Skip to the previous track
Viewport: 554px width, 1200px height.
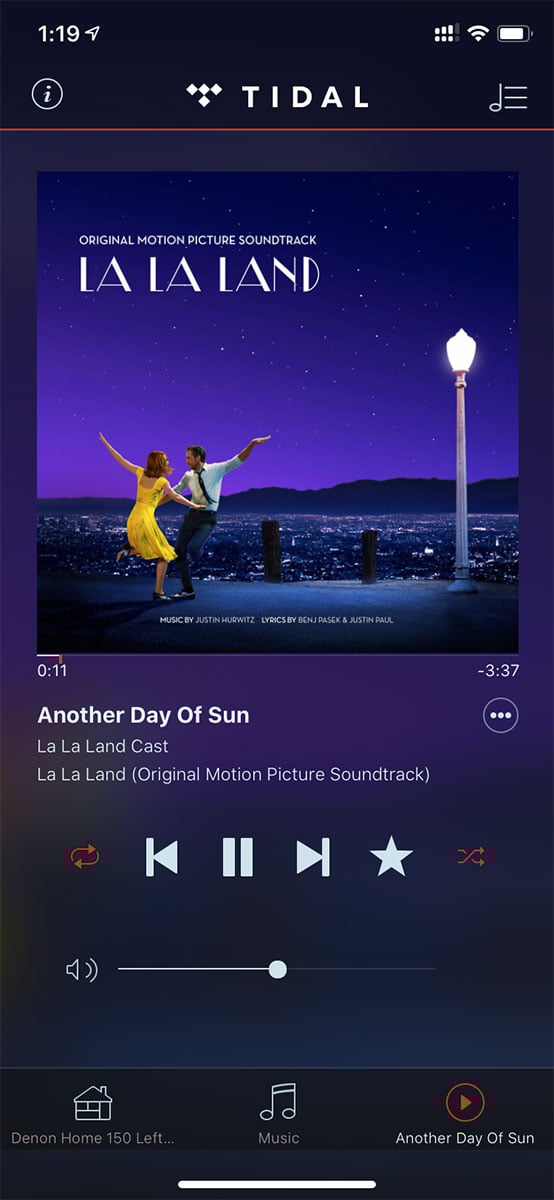[x=162, y=857]
